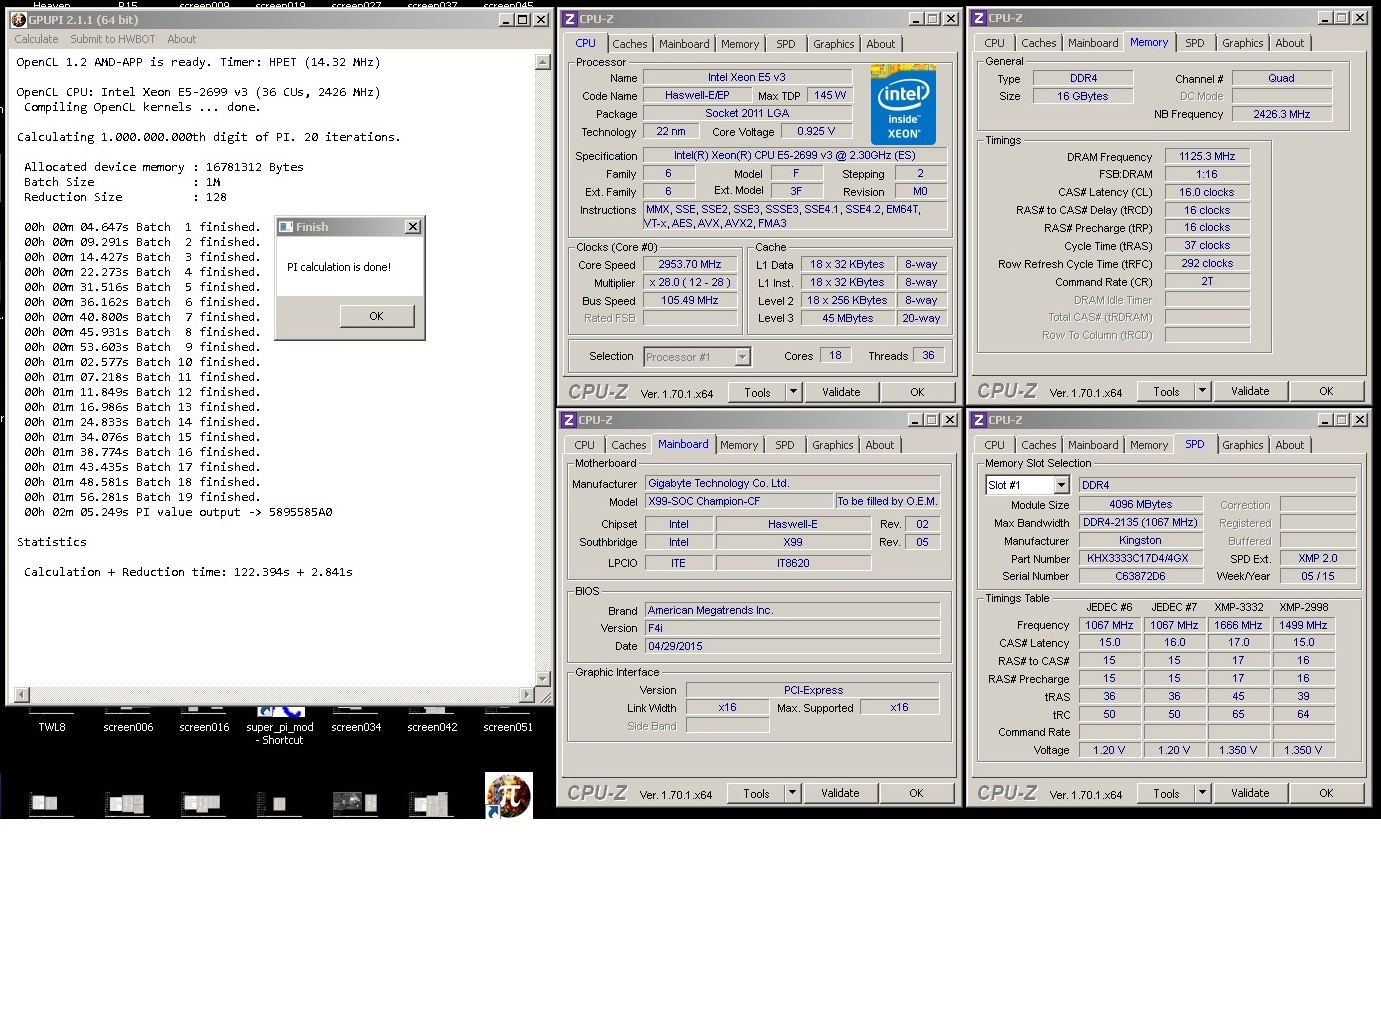1381x1024 pixels.
Task: Select the screen034 desktop icon
Action: pyautogui.click(x=356, y=722)
